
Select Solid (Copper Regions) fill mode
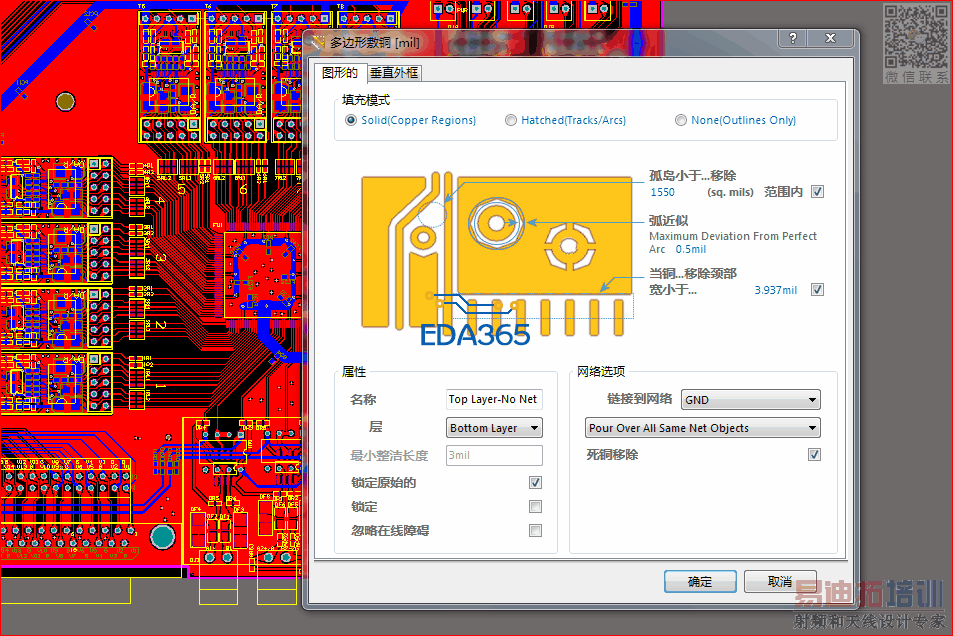coord(351,120)
